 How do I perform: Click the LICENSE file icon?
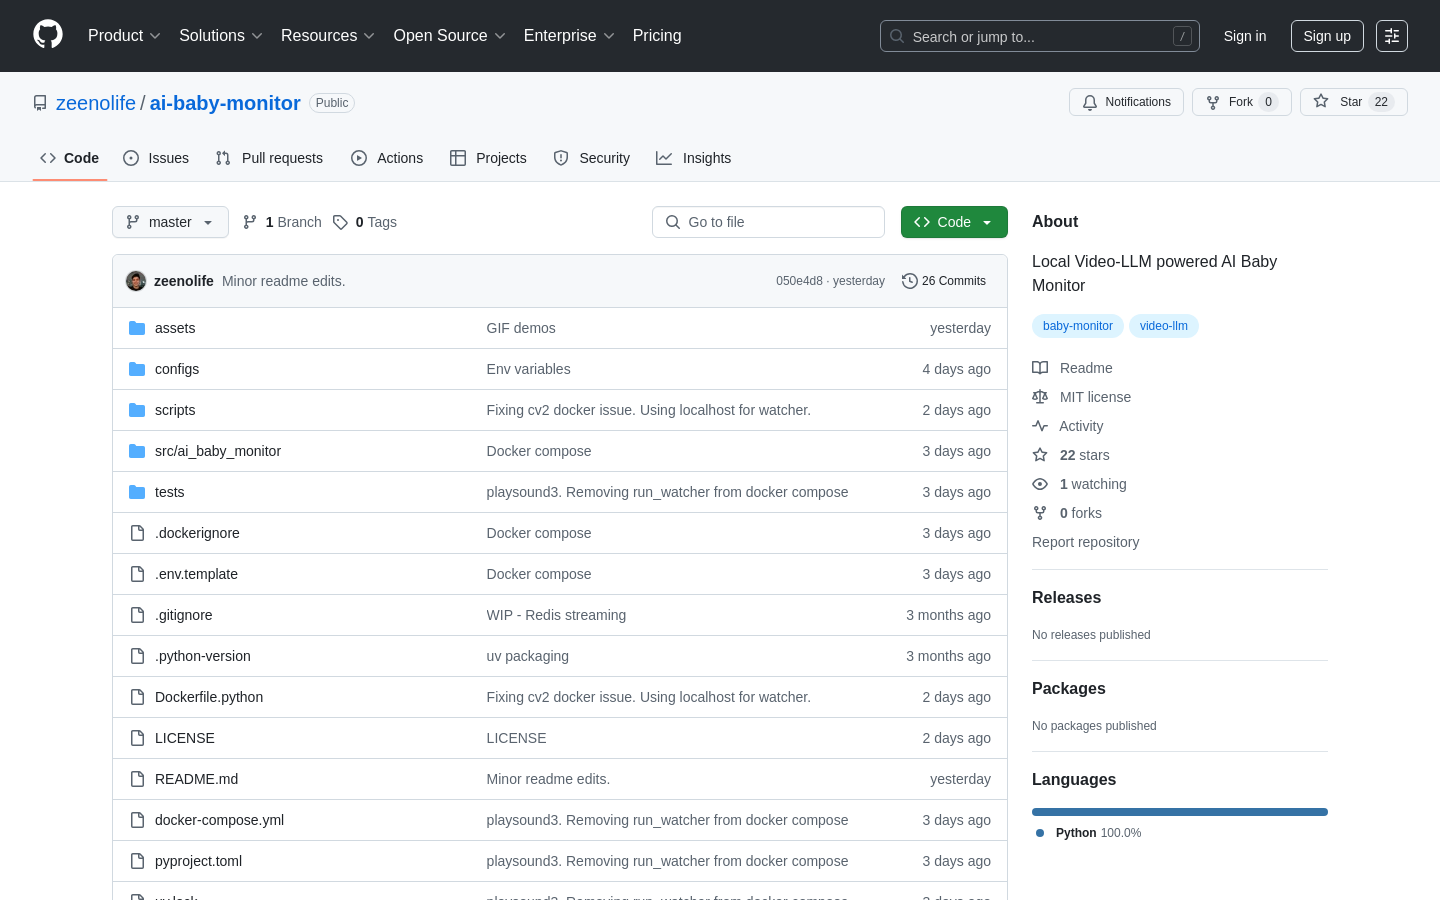pyautogui.click(x=137, y=738)
